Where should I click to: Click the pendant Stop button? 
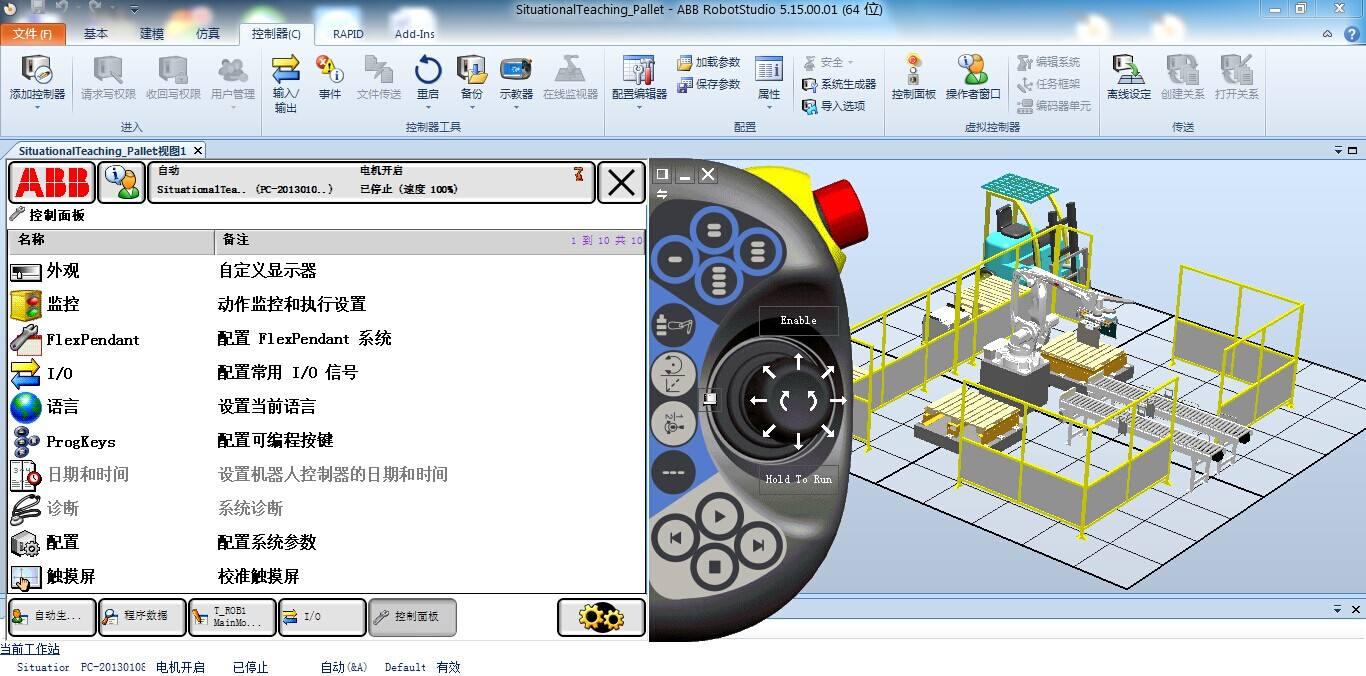pos(714,567)
